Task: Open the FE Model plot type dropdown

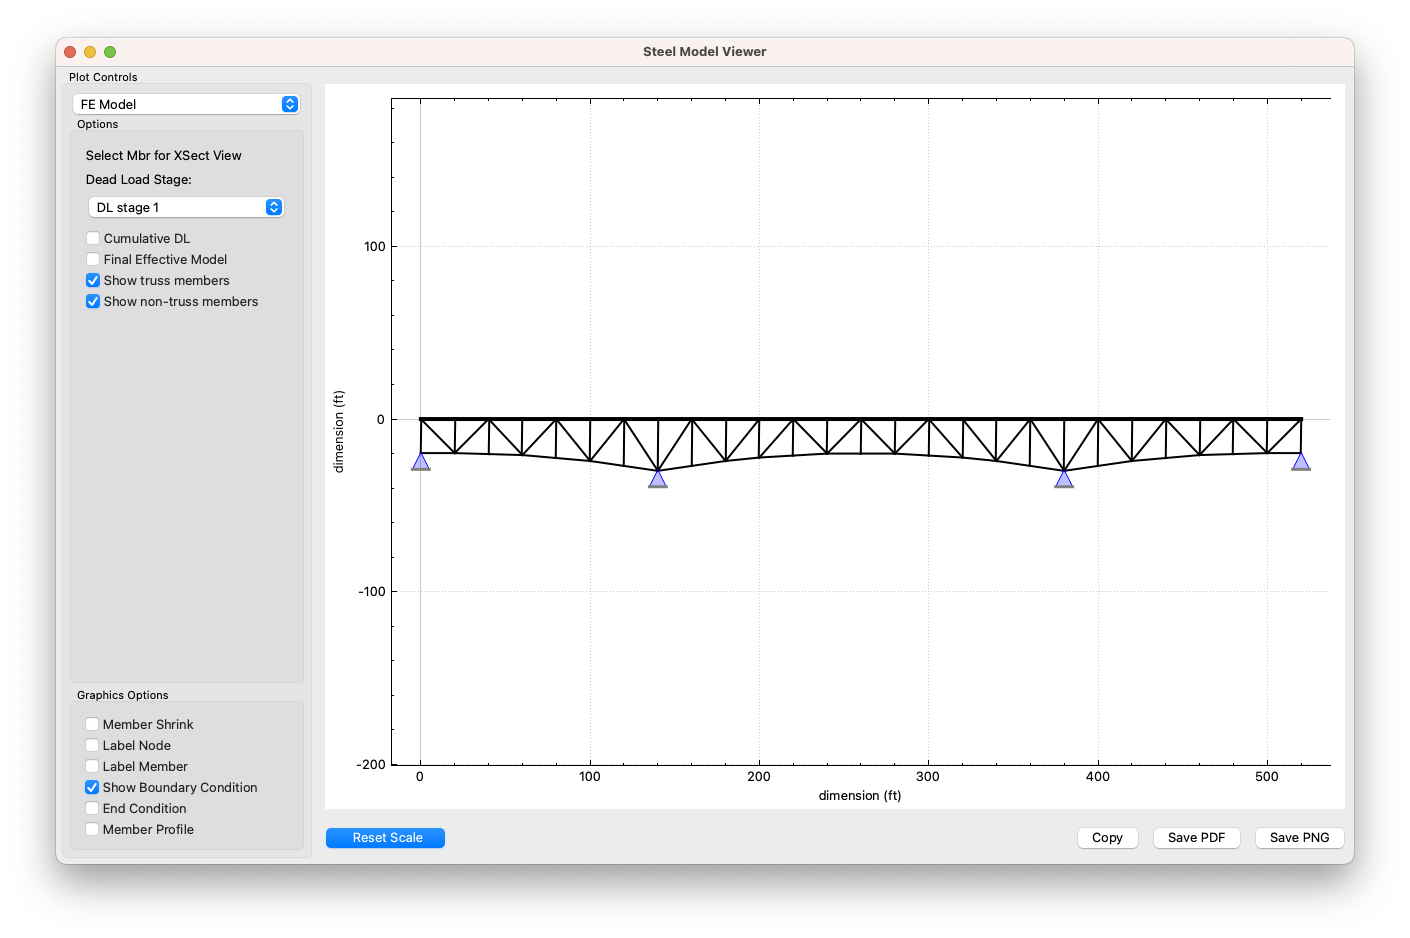Action: tap(185, 104)
